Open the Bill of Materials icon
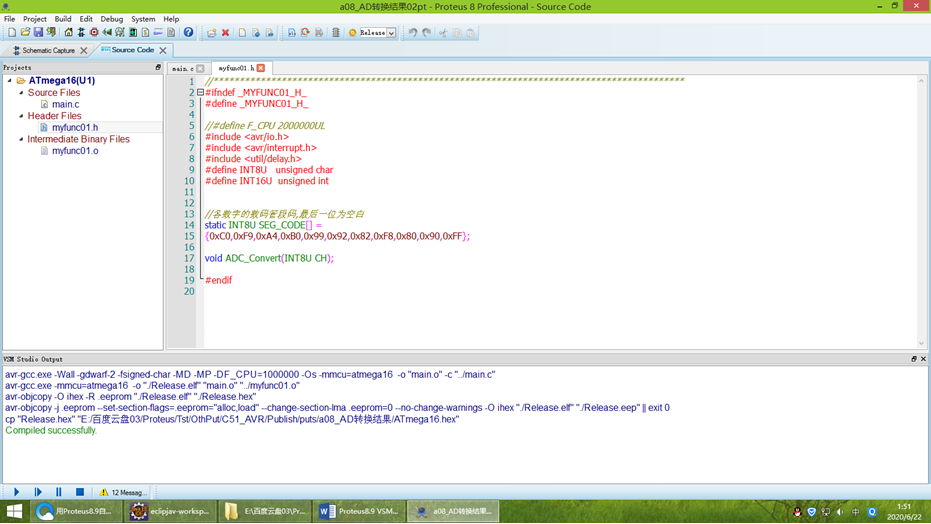Screen dimensions: 931x524 click(145, 33)
